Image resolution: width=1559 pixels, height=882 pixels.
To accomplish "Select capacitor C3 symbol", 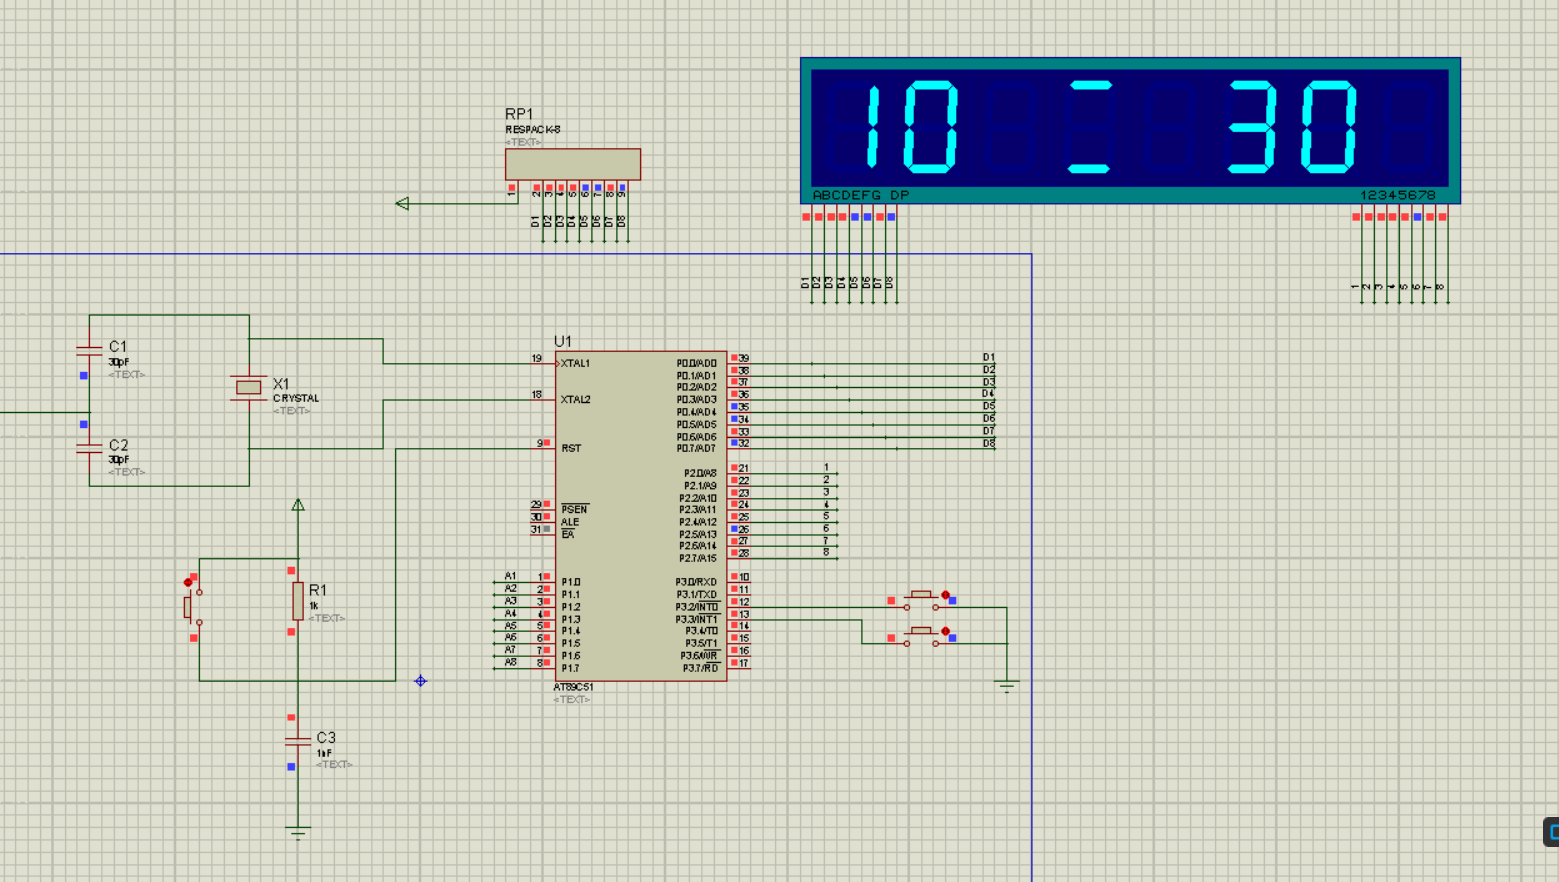I will [x=297, y=741].
